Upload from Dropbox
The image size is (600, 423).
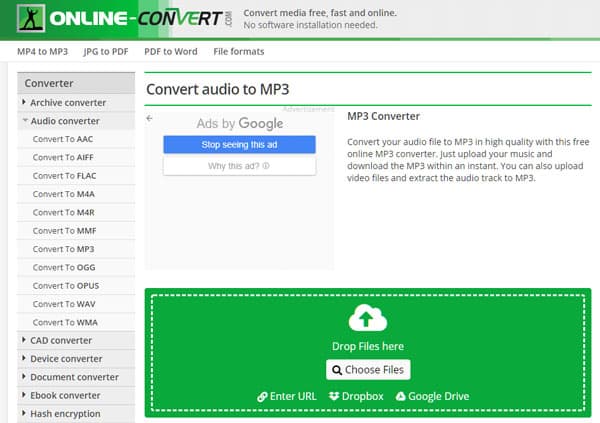[x=356, y=396]
